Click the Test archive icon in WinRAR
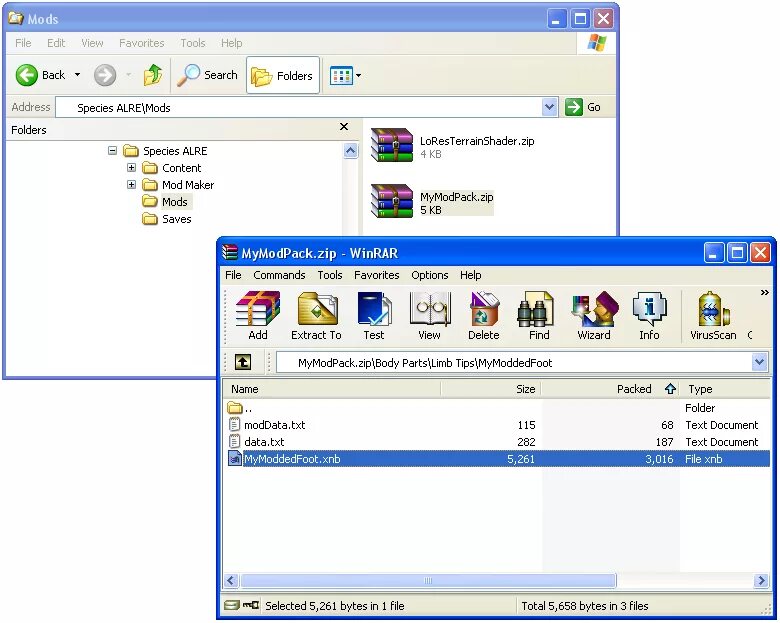The height and width of the screenshot is (623, 780). tap(374, 315)
